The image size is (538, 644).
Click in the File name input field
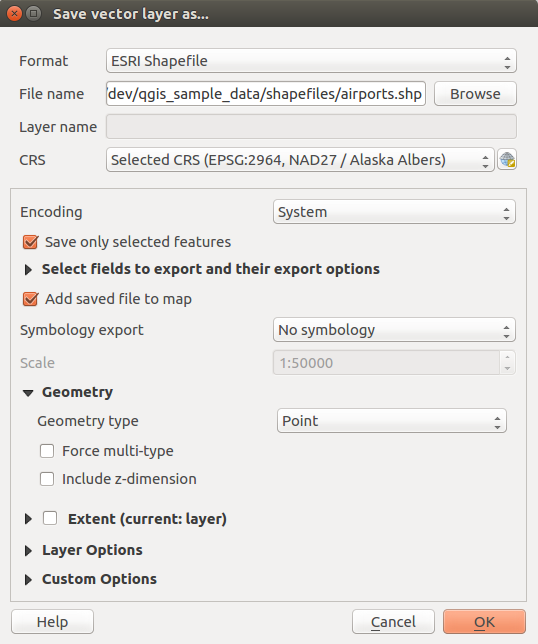[266, 94]
